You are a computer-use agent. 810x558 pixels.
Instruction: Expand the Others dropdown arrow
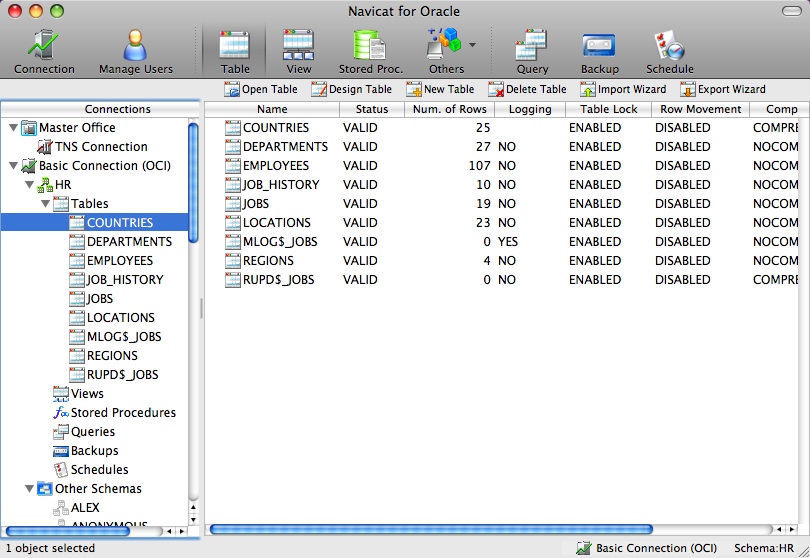coord(472,45)
